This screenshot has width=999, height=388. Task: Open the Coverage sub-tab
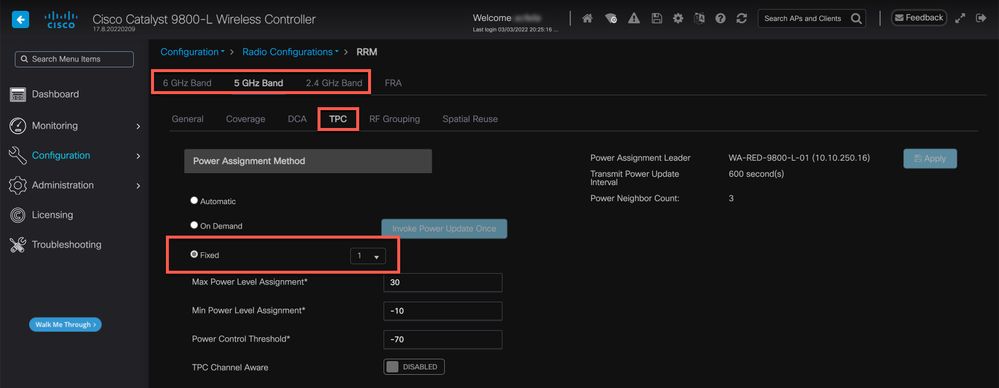(245, 119)
